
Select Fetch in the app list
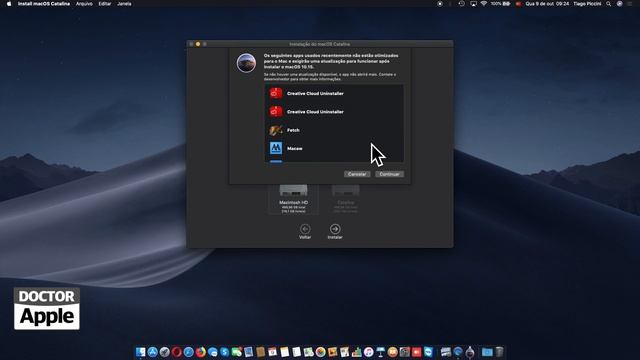click(334, 130)
